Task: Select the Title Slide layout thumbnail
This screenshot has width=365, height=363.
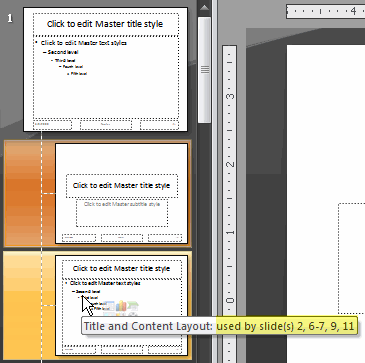Action: tap(121, 194)
